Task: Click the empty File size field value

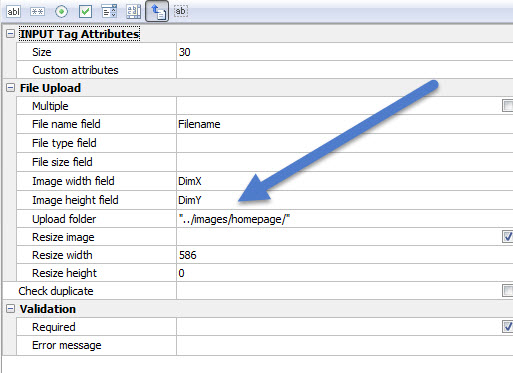Action: coord(345,162)
